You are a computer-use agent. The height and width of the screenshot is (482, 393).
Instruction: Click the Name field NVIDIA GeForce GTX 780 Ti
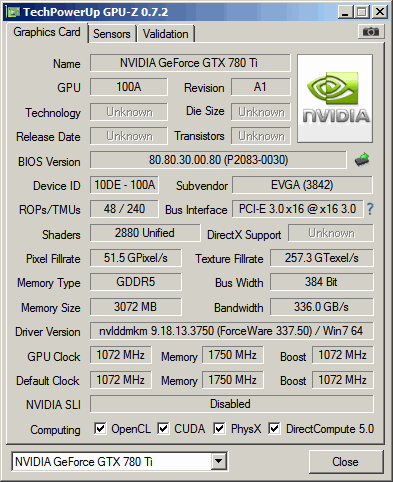click(190, 63)
